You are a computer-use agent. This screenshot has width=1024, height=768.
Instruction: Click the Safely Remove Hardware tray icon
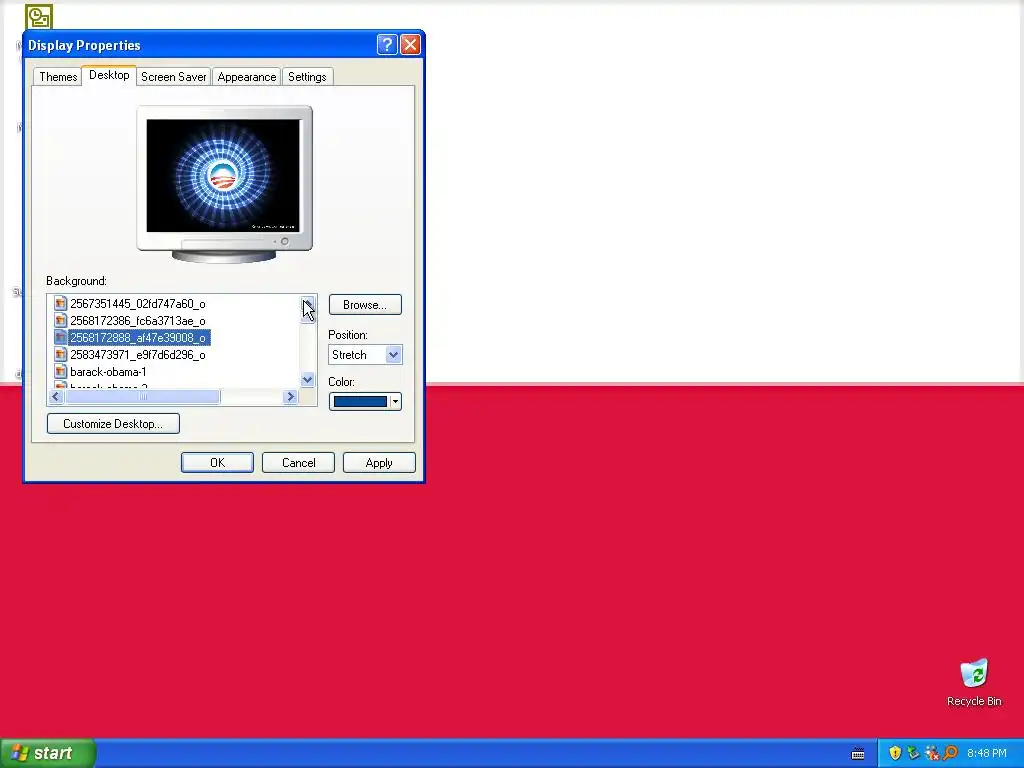coord(914,753)
